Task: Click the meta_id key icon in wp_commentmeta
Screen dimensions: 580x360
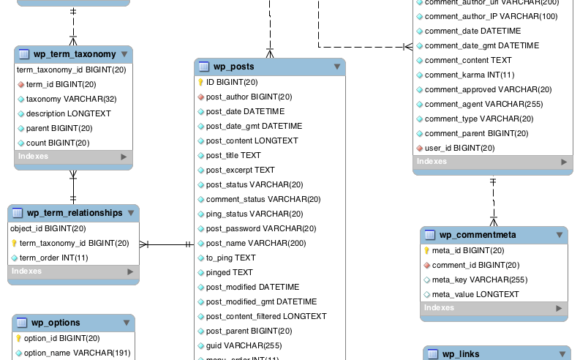Action: [426, 250]
